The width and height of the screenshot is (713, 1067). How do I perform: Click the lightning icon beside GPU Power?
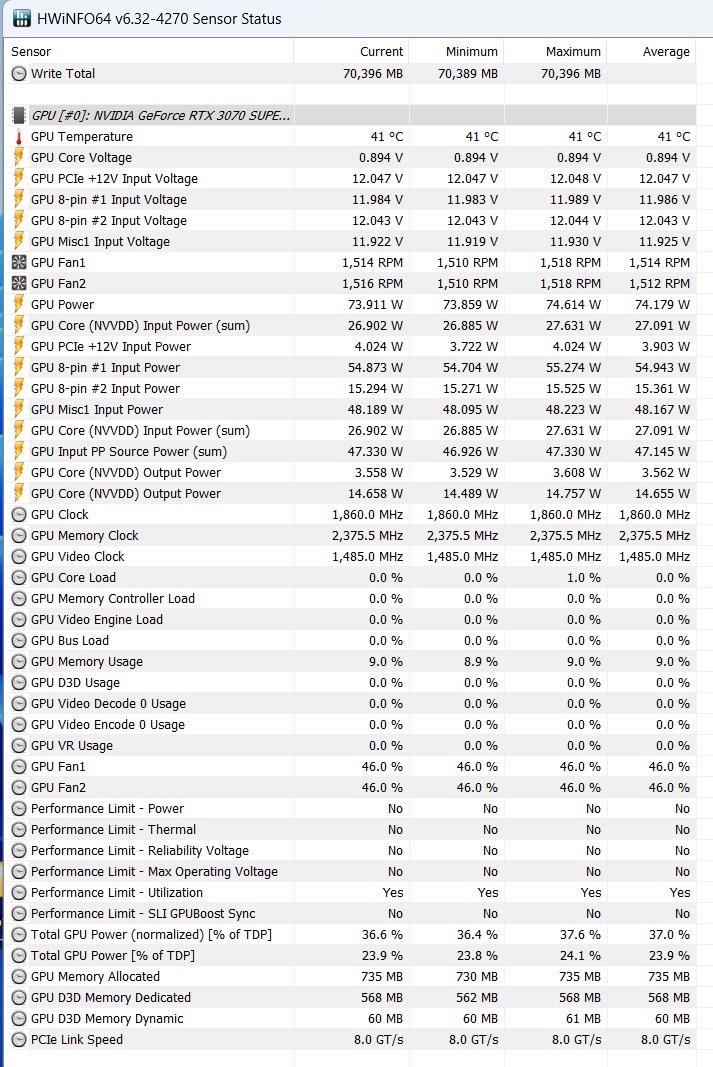click(x=19, y=305)
